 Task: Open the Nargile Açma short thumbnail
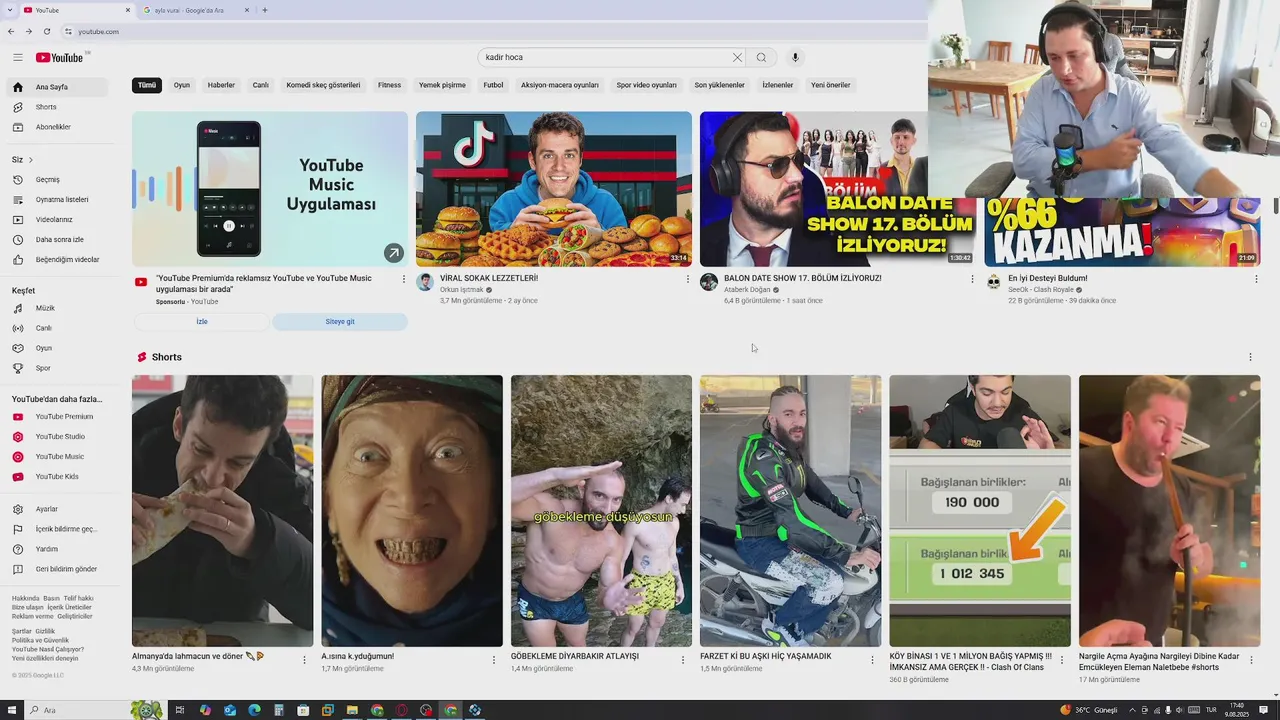tap(1169, 511)
